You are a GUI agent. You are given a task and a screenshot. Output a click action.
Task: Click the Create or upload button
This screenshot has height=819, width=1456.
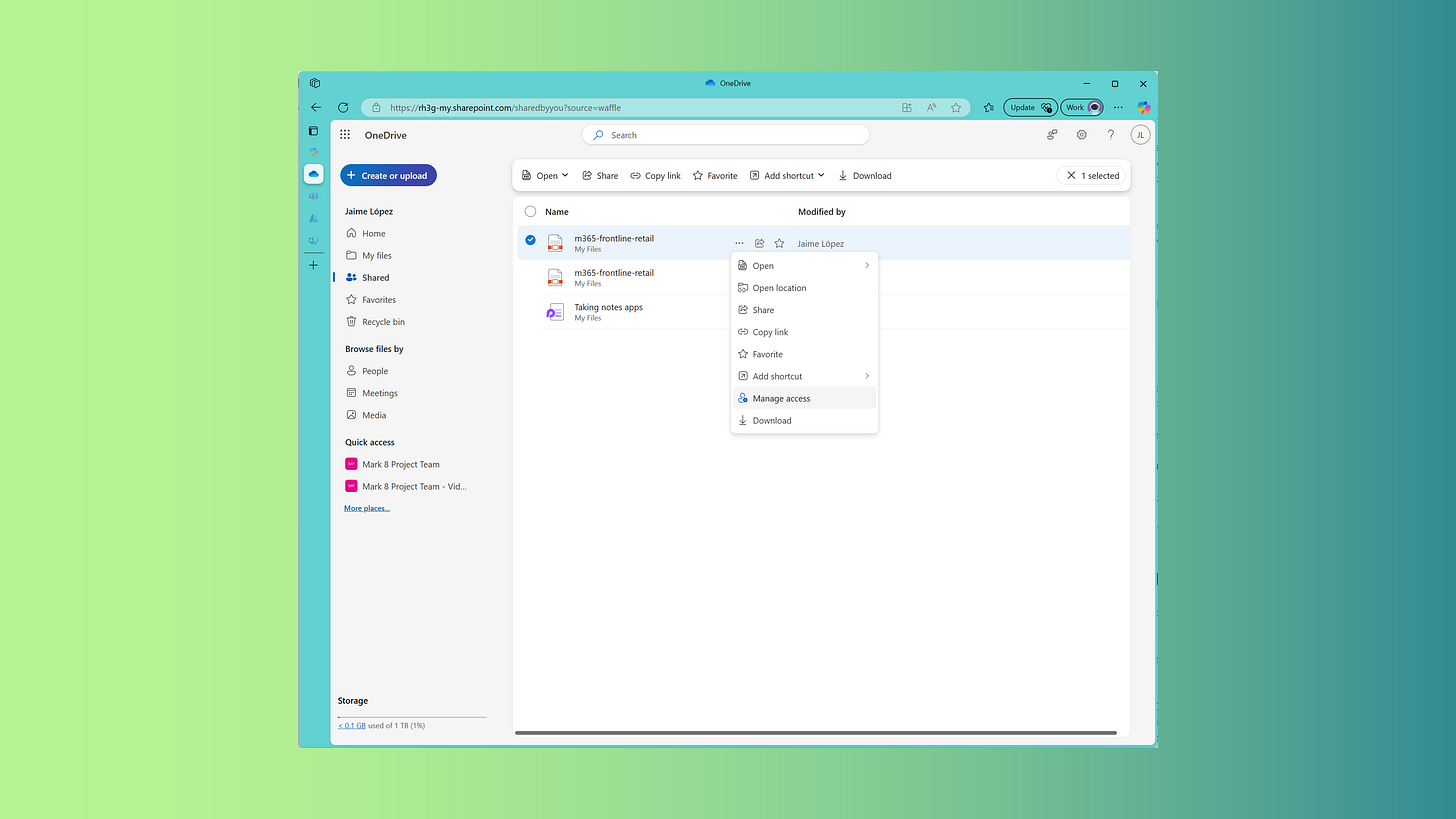(x=388, y=175)
